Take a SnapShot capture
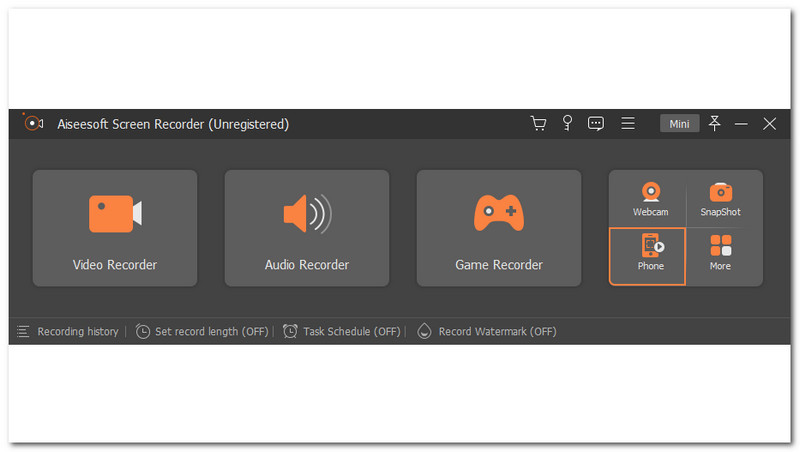The width and height of the screenshot is (800, 452). point(720,199)
